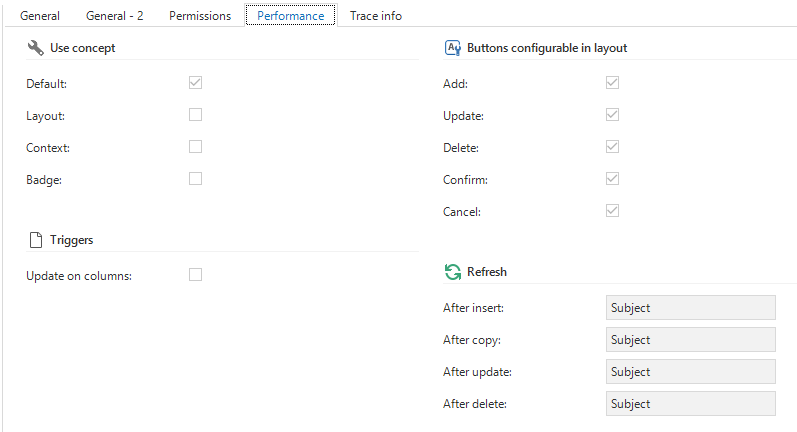Open the After insert refresh field
Viewport: 797px width, 432px height.
[690, 308]
